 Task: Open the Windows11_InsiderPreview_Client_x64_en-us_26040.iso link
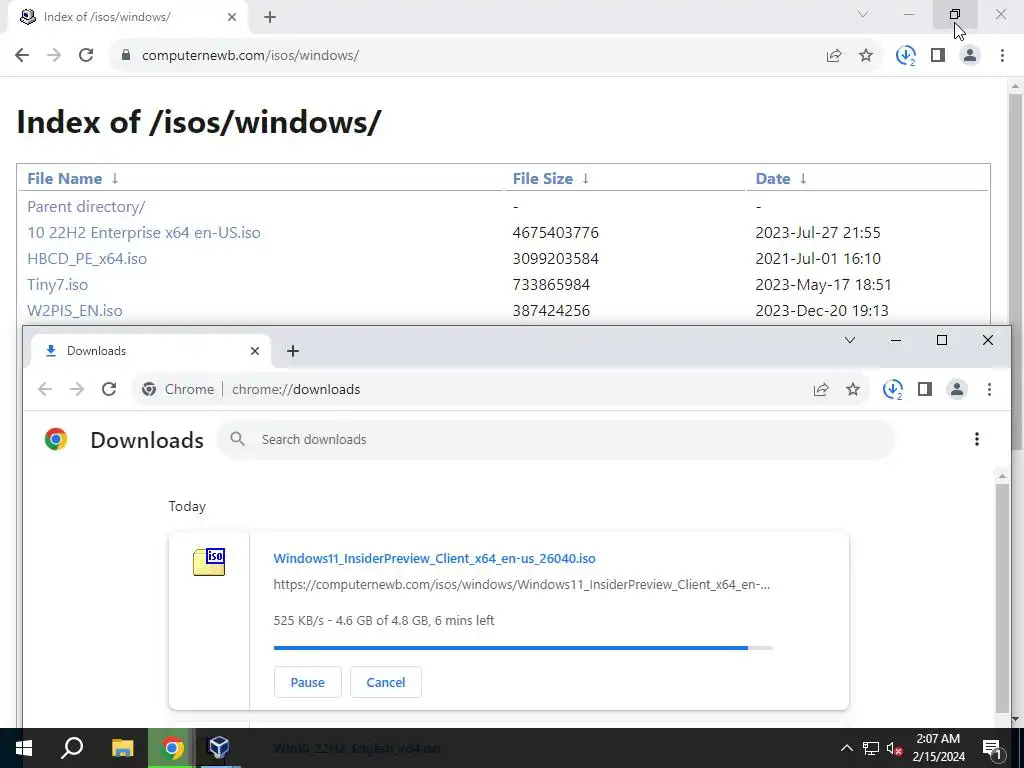[434, 558]
